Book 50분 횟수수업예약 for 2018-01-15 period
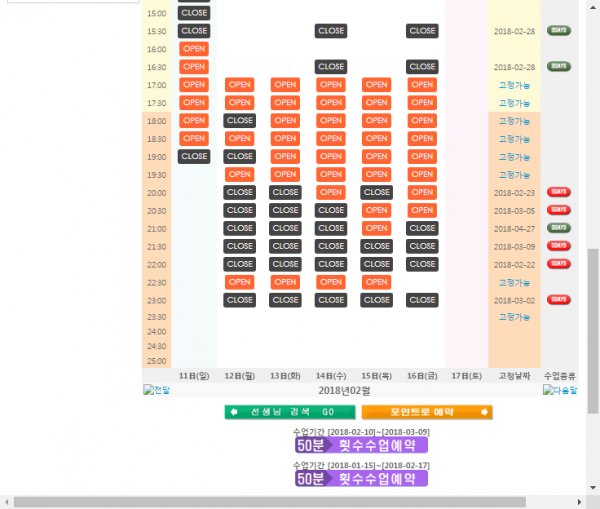The width and height of the screenshot is (600, 509). coord(361,479)
